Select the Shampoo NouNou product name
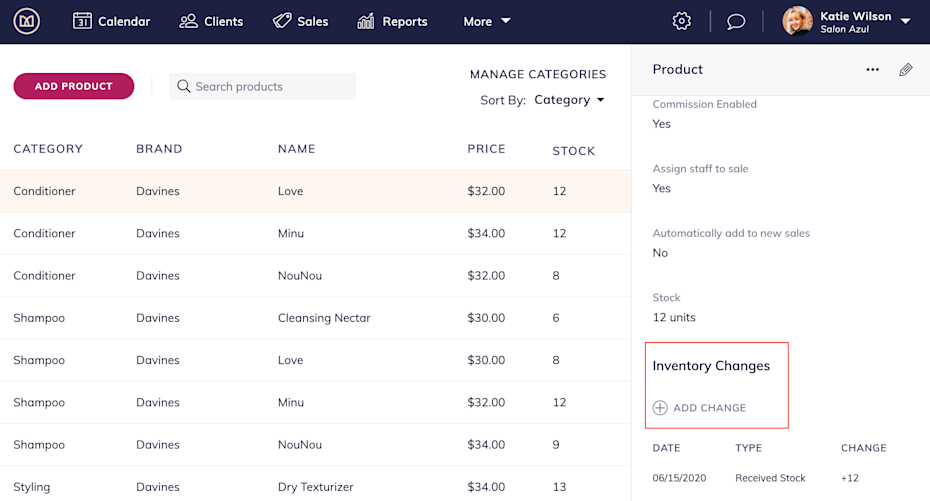Viewport: 930px width, 501px height. [x=300, y=445]
